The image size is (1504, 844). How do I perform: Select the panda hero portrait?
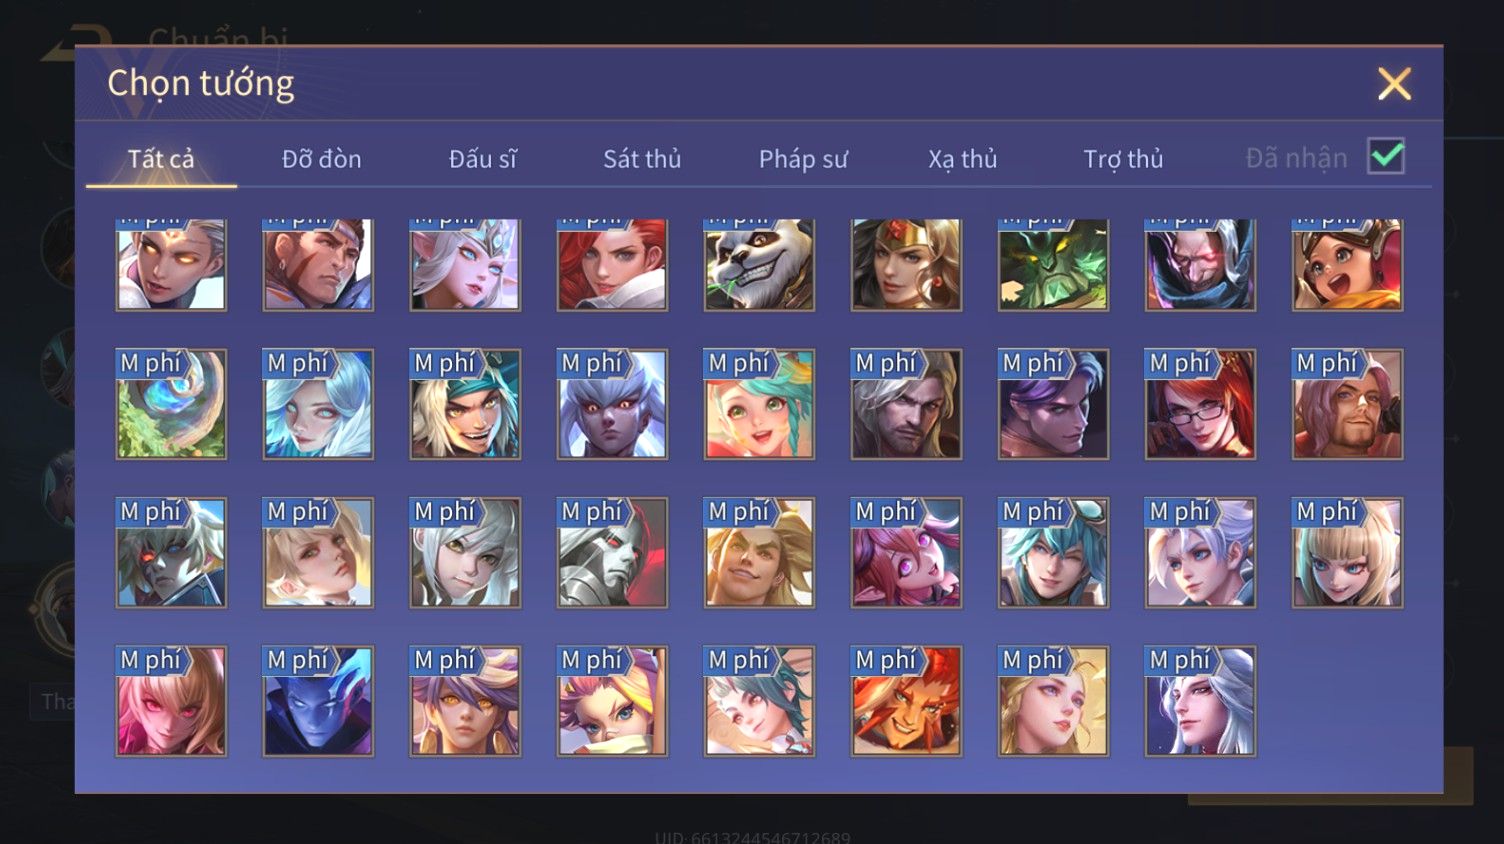(x=759, y=264)
